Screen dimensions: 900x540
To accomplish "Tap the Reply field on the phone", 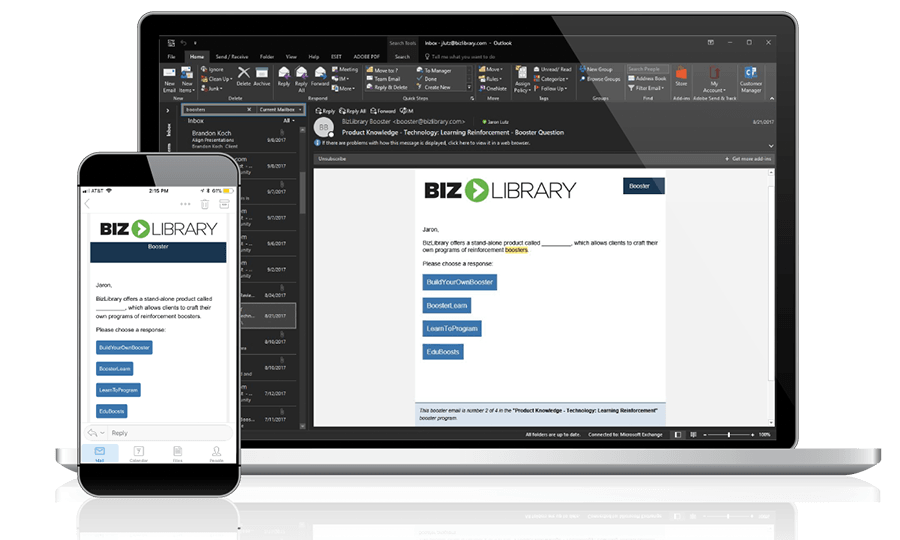I will pyautogui.click(x=159, y=433).
